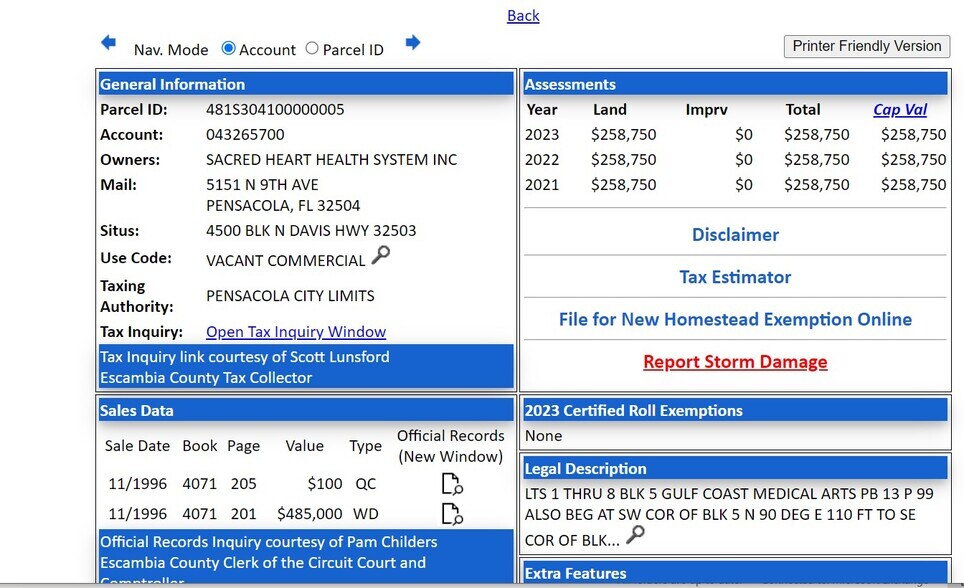Viewport: 964px width, 588px height.
Task: Open the Tax Estimator
Action: (x=735, y=277)
